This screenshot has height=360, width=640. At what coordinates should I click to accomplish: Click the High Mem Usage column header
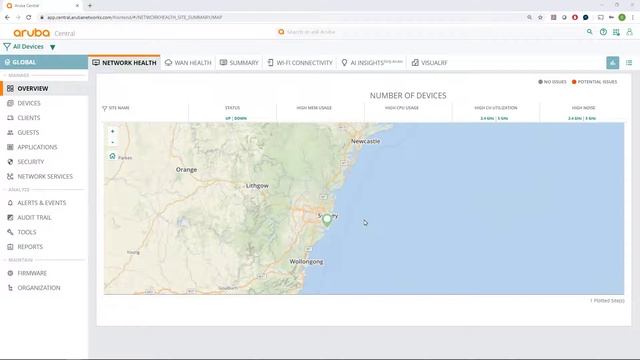[x=314, y=108]
